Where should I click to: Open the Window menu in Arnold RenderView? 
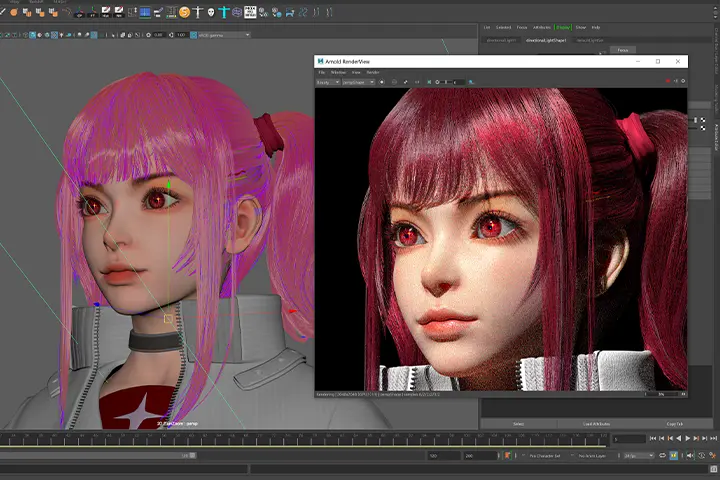click(x=338, y=72)
